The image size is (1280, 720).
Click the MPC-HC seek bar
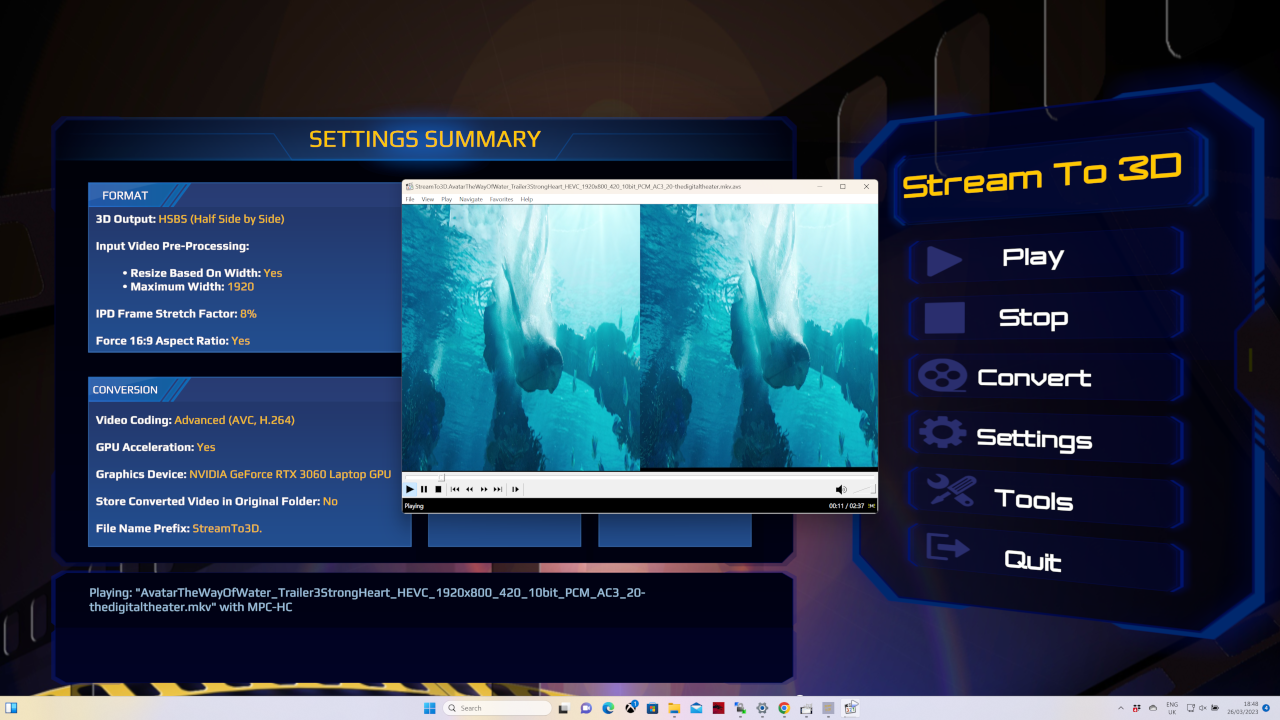640,477
